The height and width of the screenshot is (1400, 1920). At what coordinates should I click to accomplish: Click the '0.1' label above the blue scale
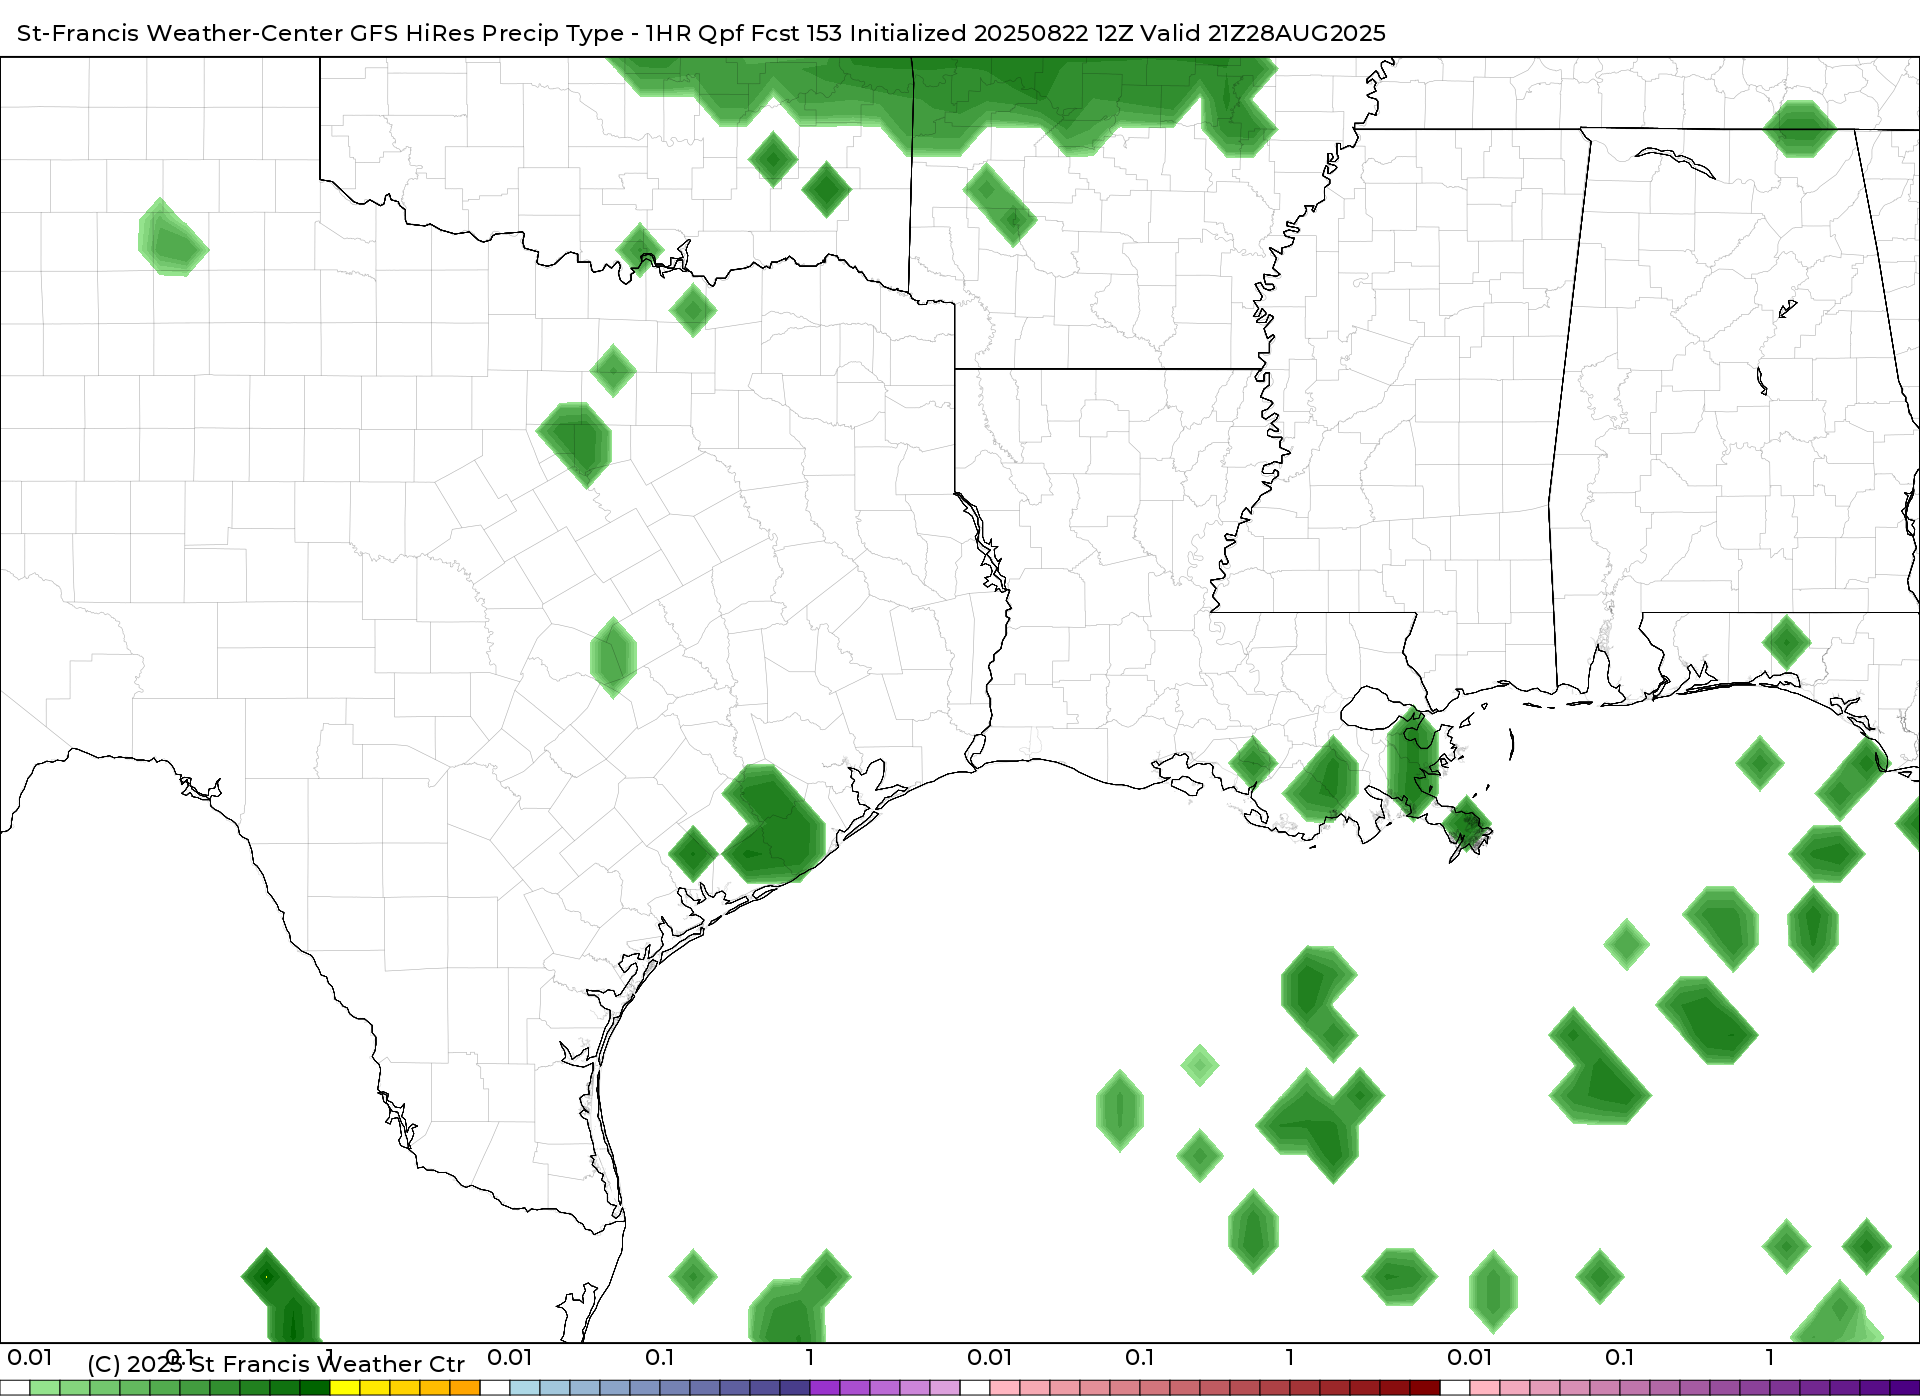pos(660,1358)
